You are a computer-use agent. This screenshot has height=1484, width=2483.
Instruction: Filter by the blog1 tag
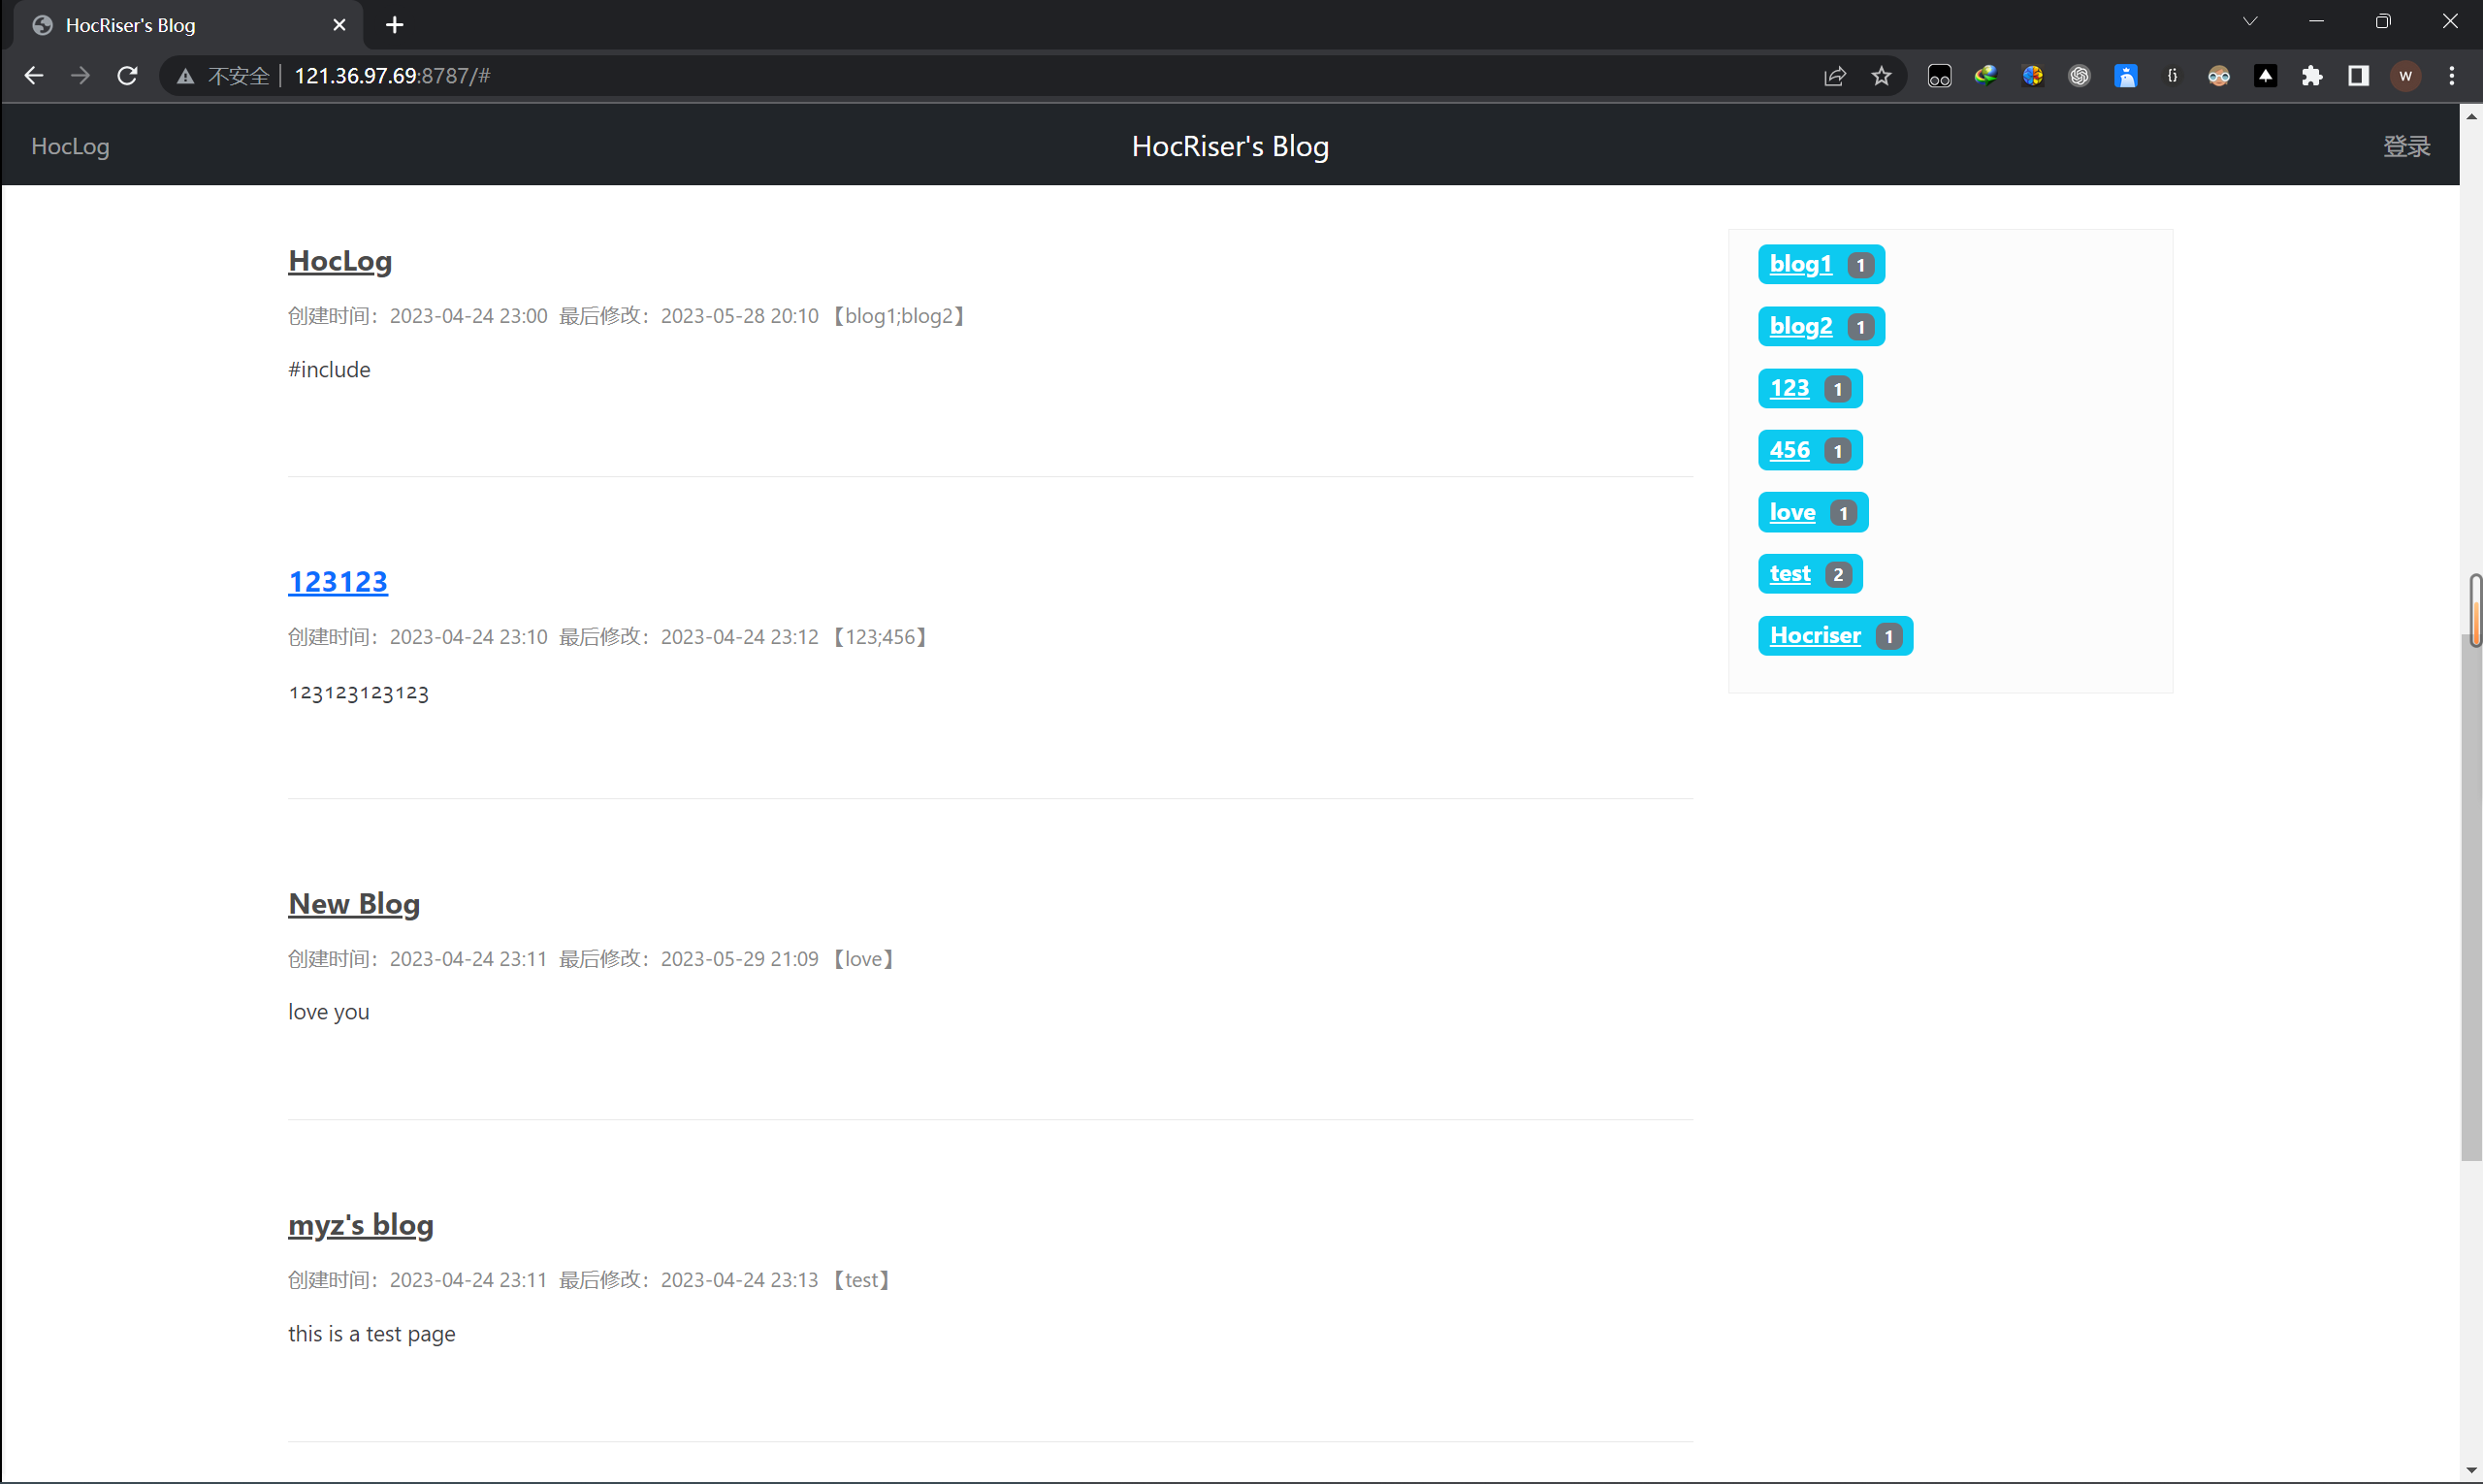click(x=1800, y=264)
